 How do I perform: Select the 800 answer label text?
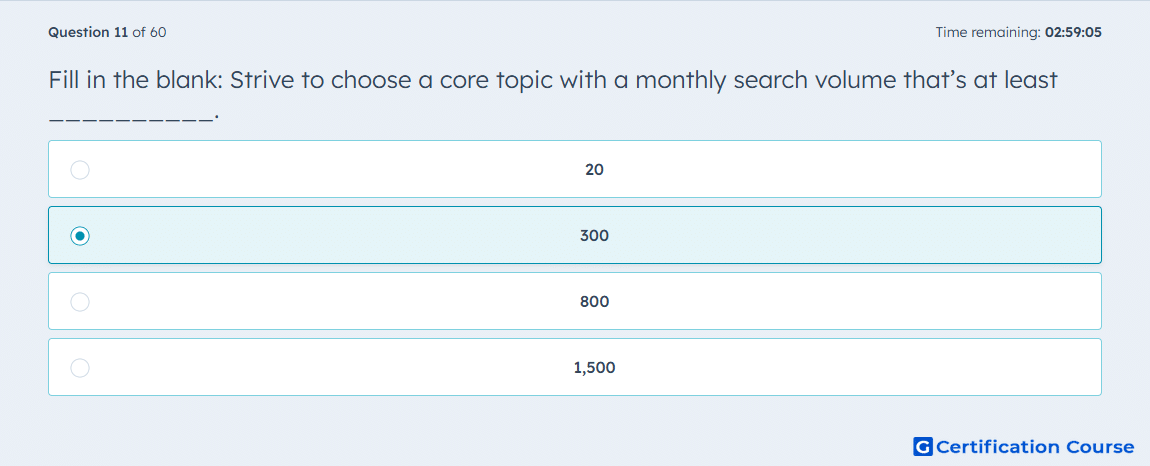click(594, 302)
